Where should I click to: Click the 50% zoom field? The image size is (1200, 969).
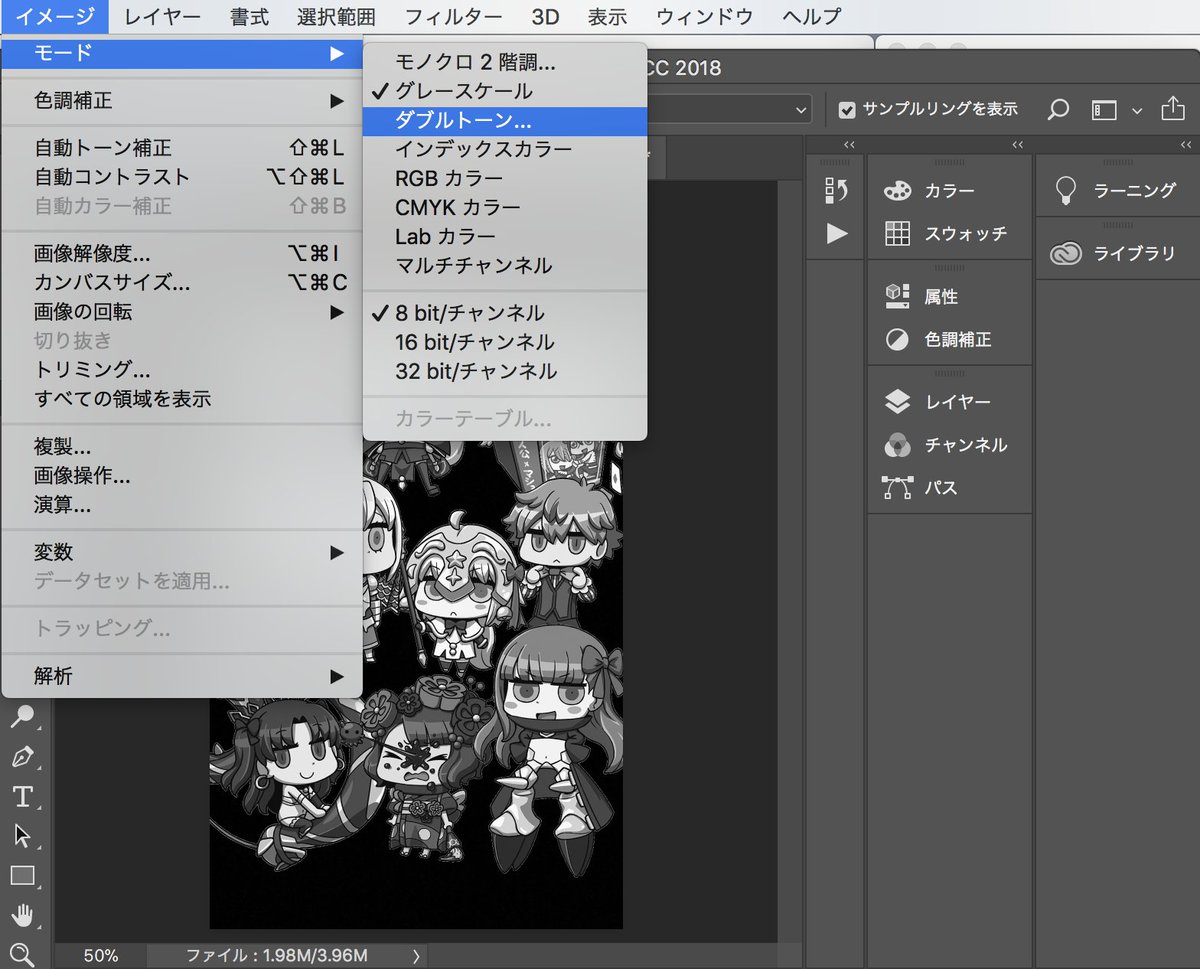coord(100,956)
